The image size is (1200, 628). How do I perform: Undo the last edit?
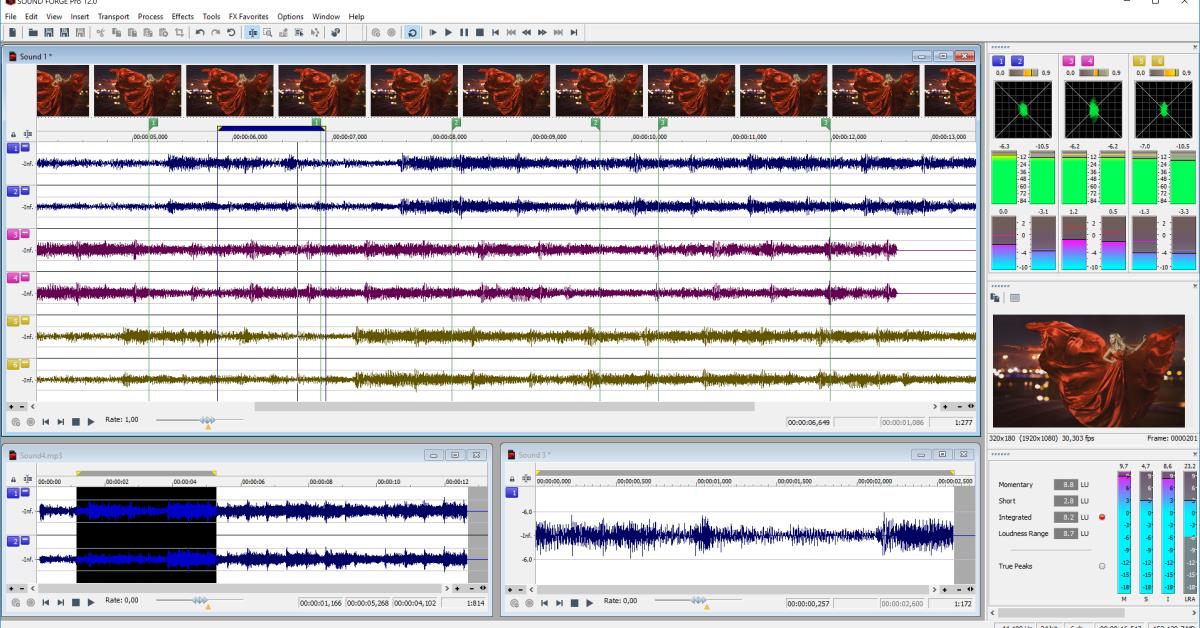point(200,32)
